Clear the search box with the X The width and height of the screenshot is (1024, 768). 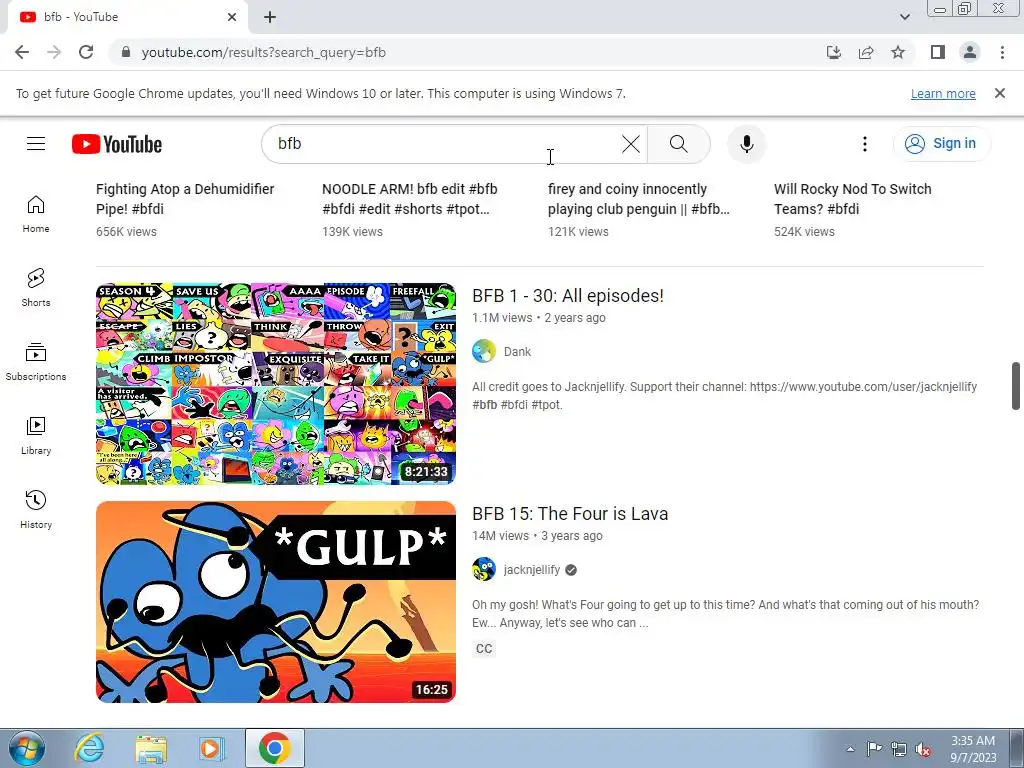coord(631,144)
